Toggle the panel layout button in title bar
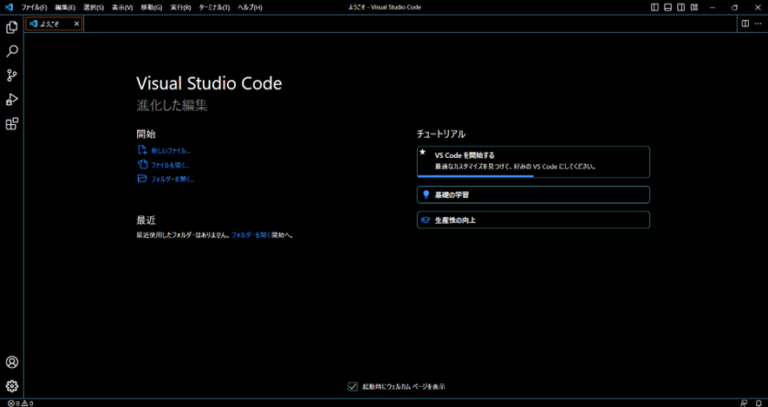Image resolution: width=768 pixels, height=407 pixels. point(668,7)
